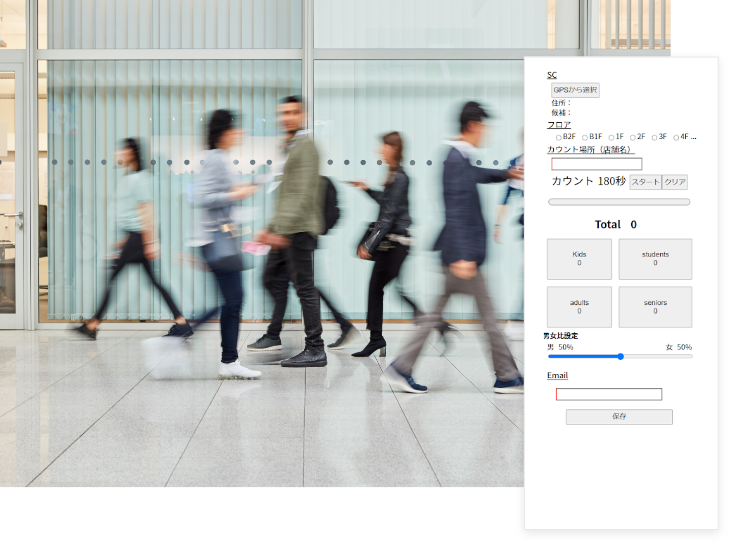Increment the students counter tile
Viewport: 734px width, 548px height.
(655, 259)
